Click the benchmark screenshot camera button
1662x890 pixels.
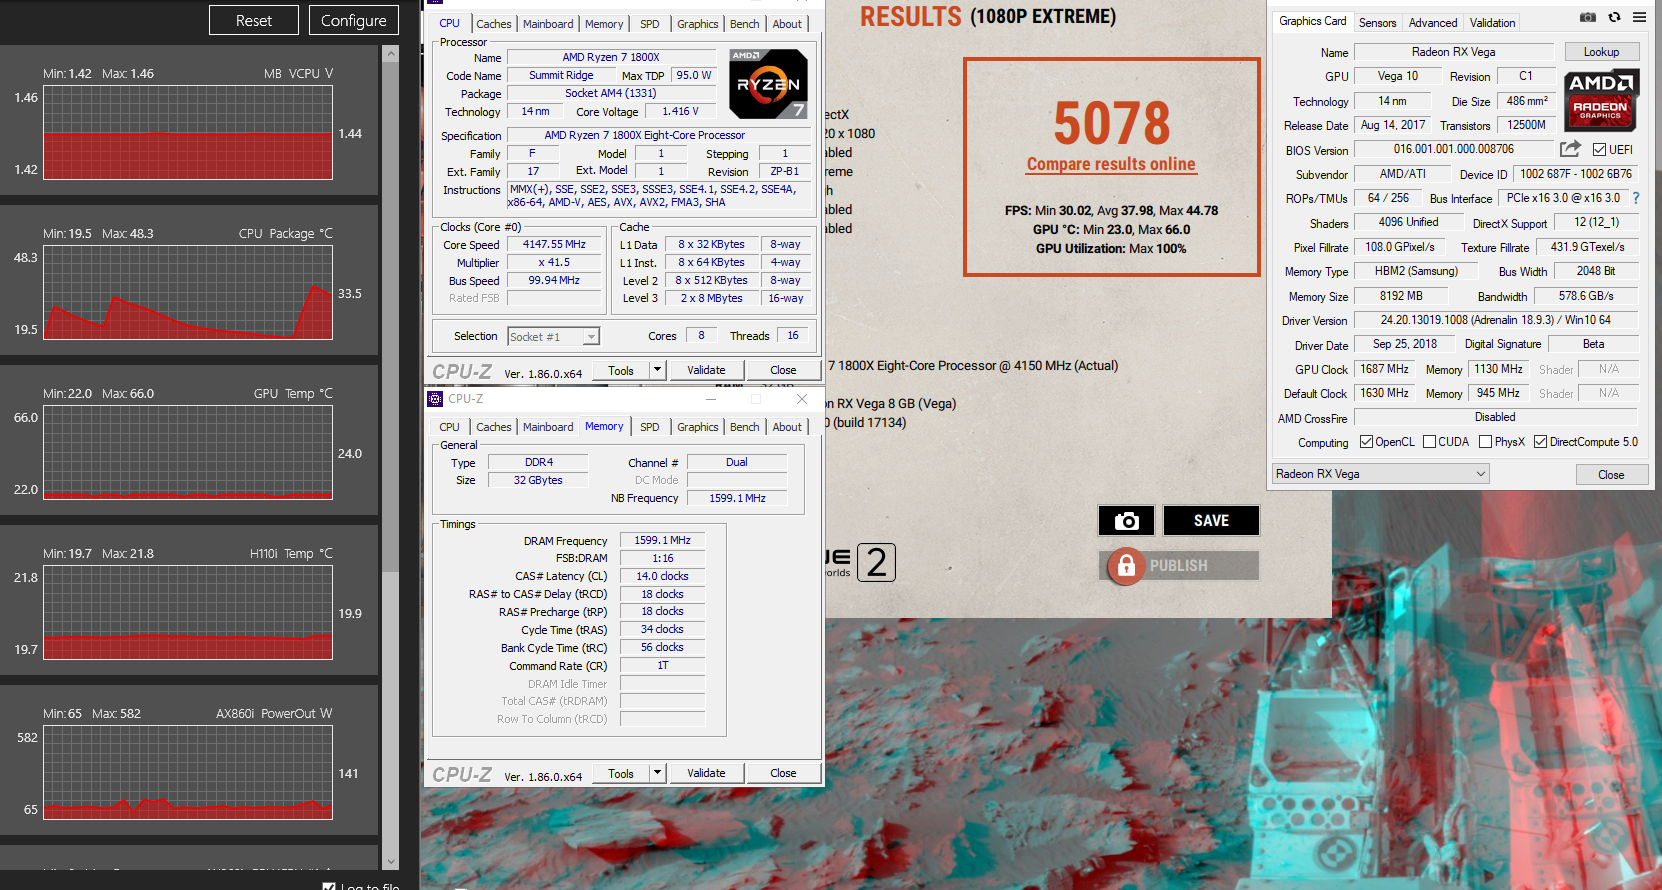pos(1126,520)
